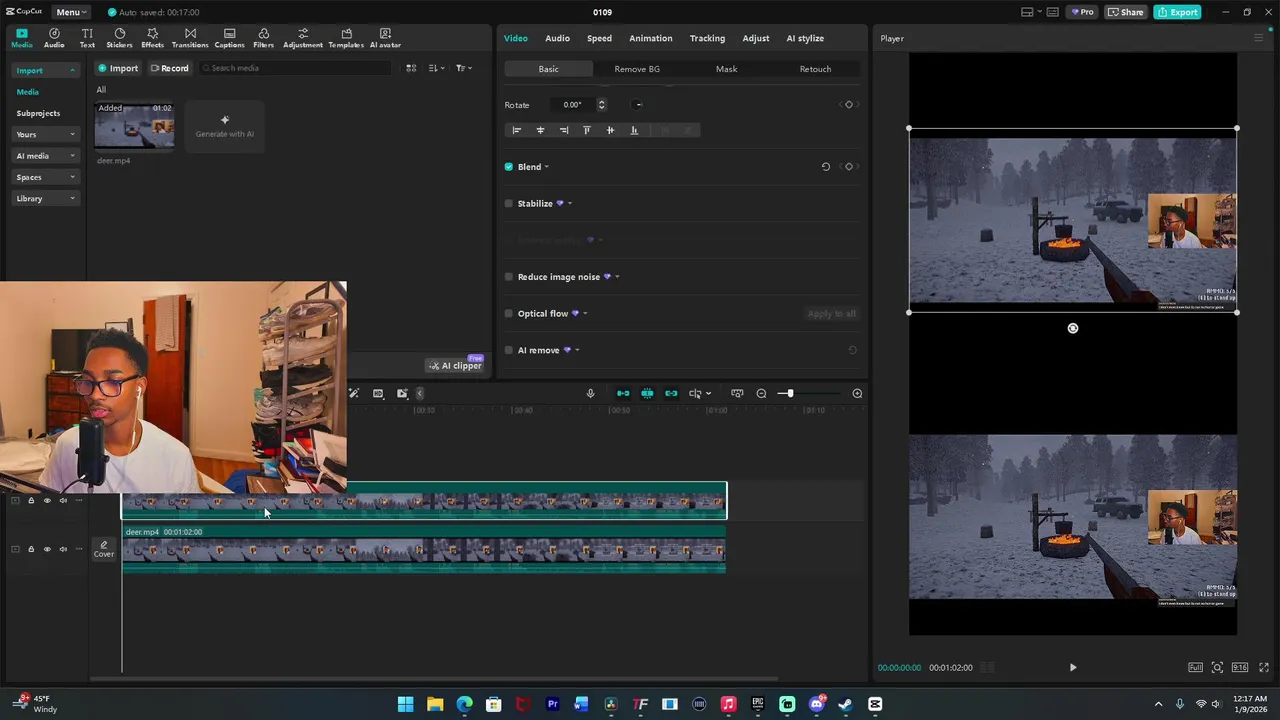Expand the AI media sidebar section
This screenshot has width=1280, height=720.
tap(46, 156)
